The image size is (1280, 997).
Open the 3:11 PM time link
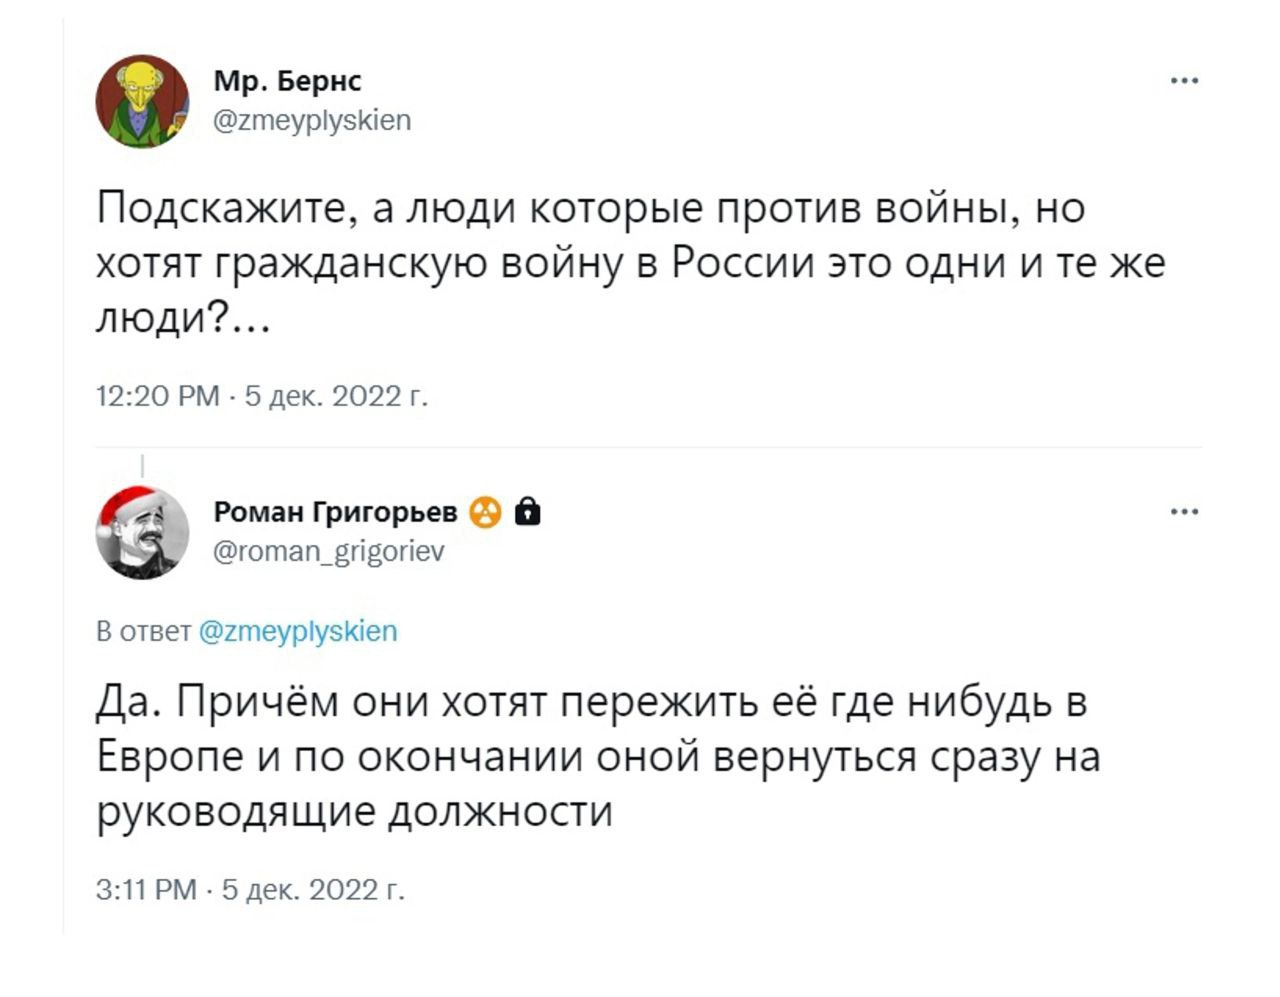pyautogui.click(x=146, y=889)
